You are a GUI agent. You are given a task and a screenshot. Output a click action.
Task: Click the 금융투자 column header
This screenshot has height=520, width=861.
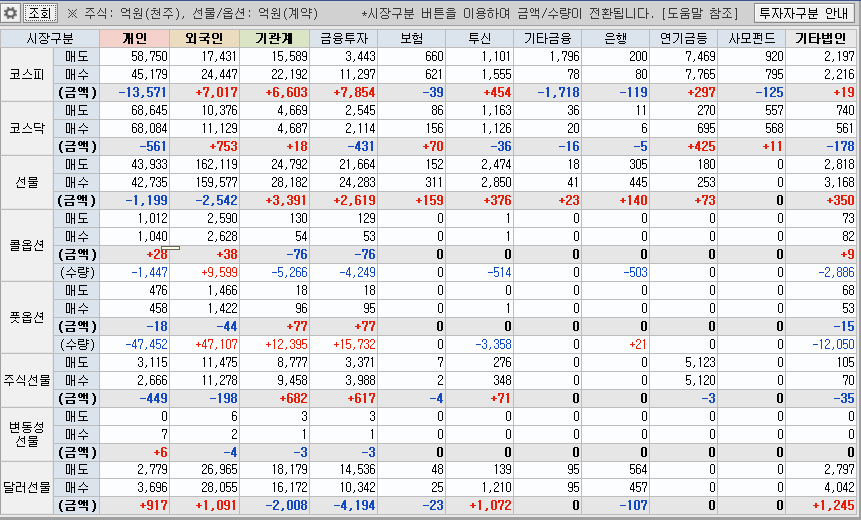(343, 38)
